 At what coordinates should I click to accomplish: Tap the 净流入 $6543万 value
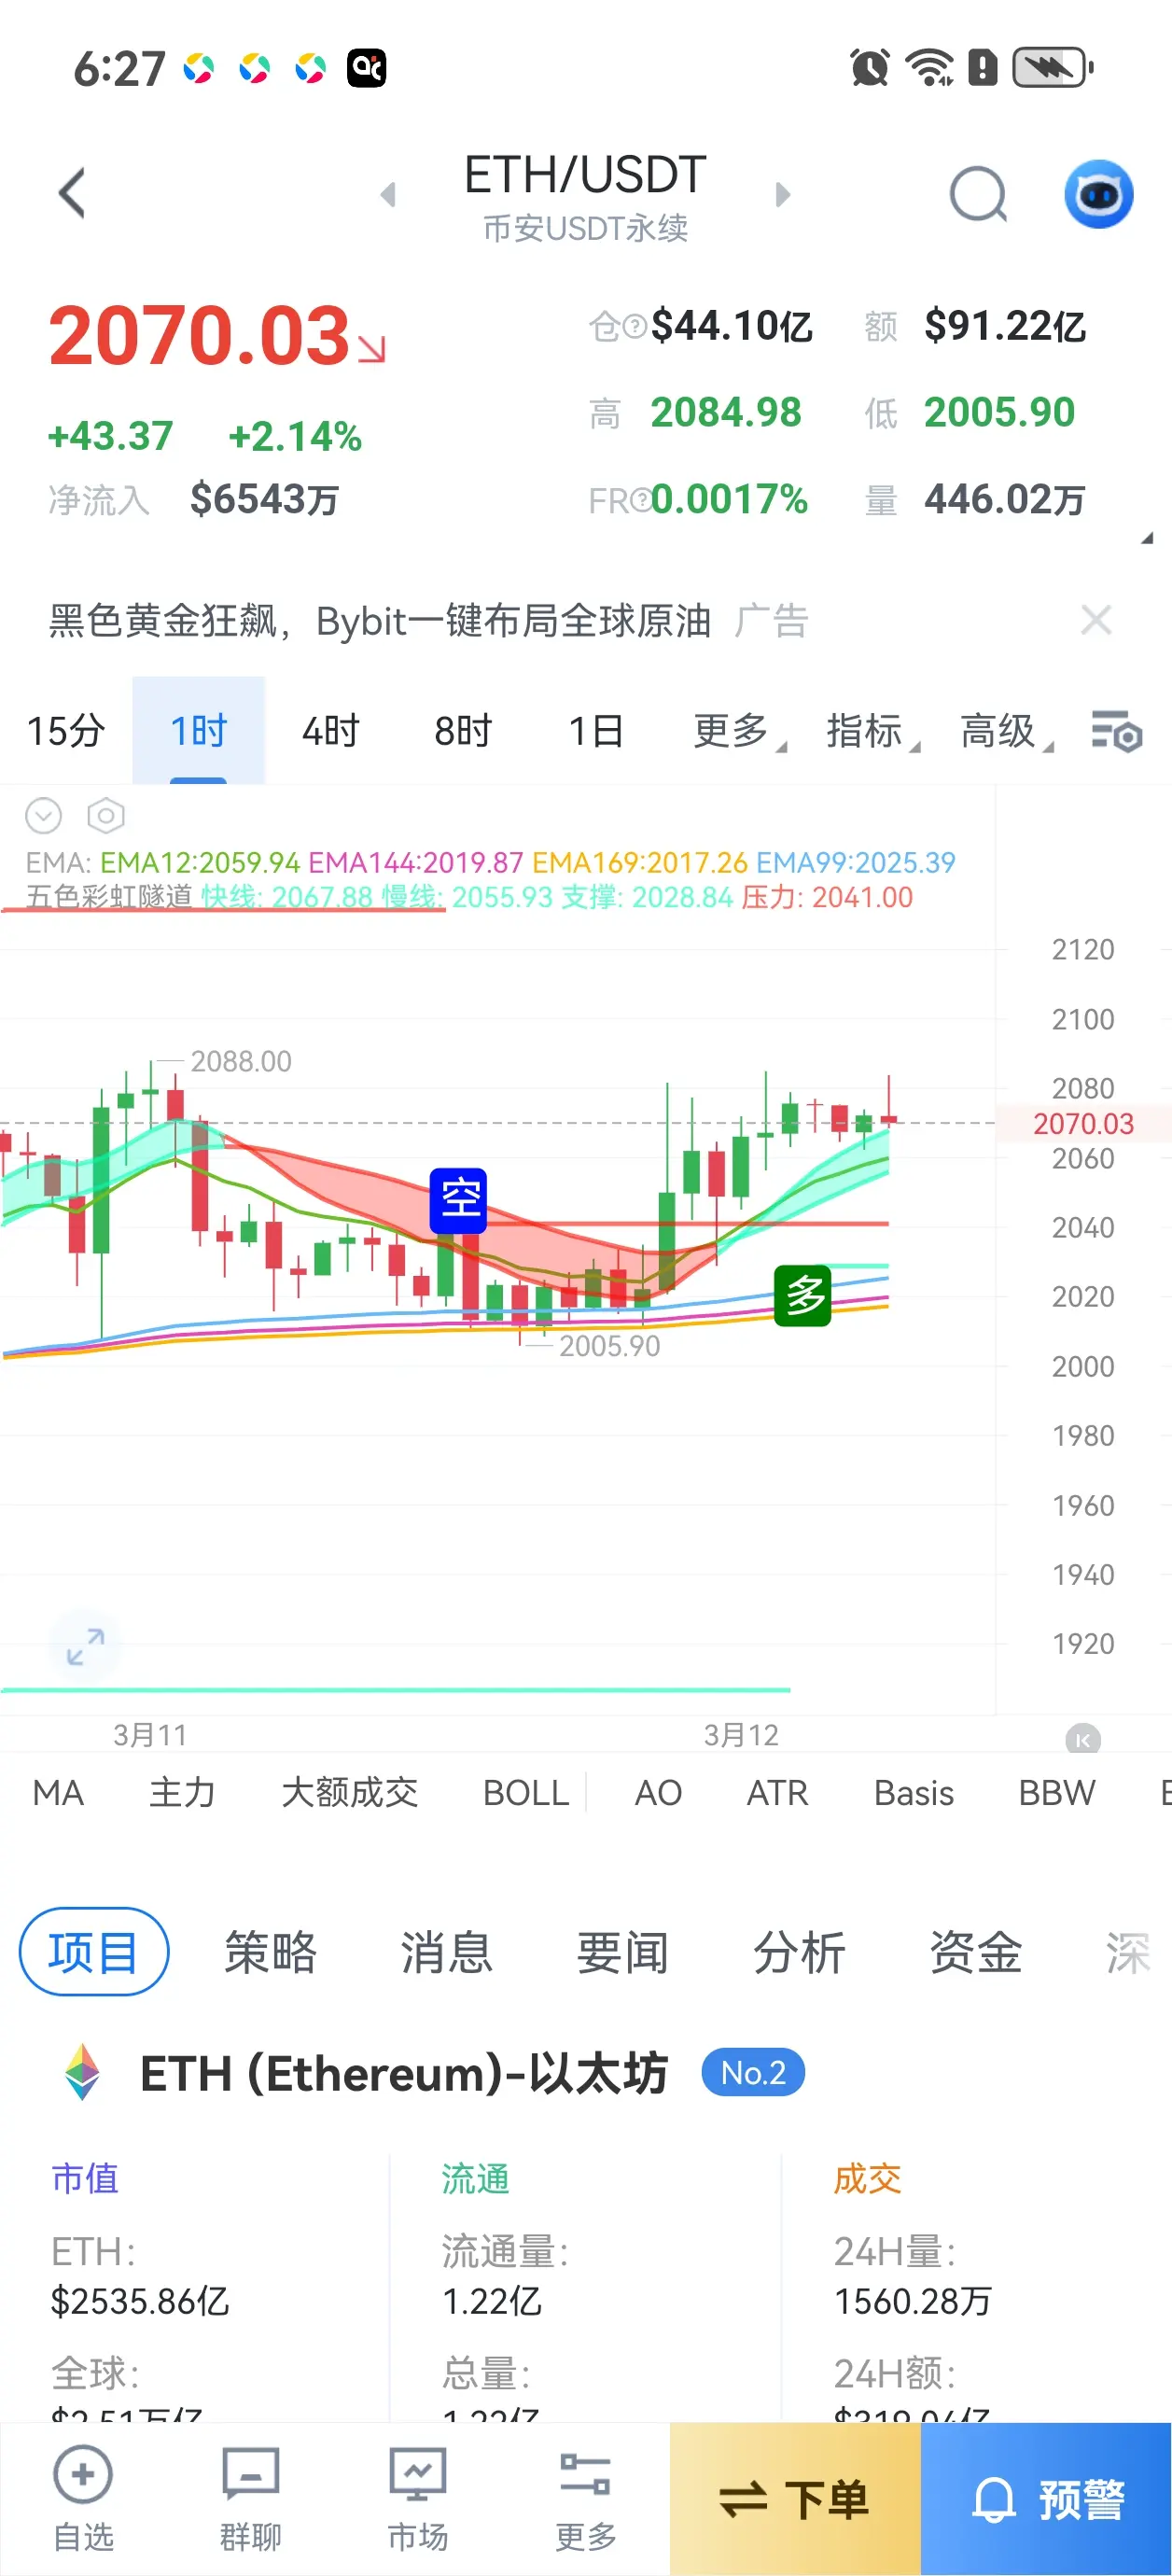click(x=264, y=499)
